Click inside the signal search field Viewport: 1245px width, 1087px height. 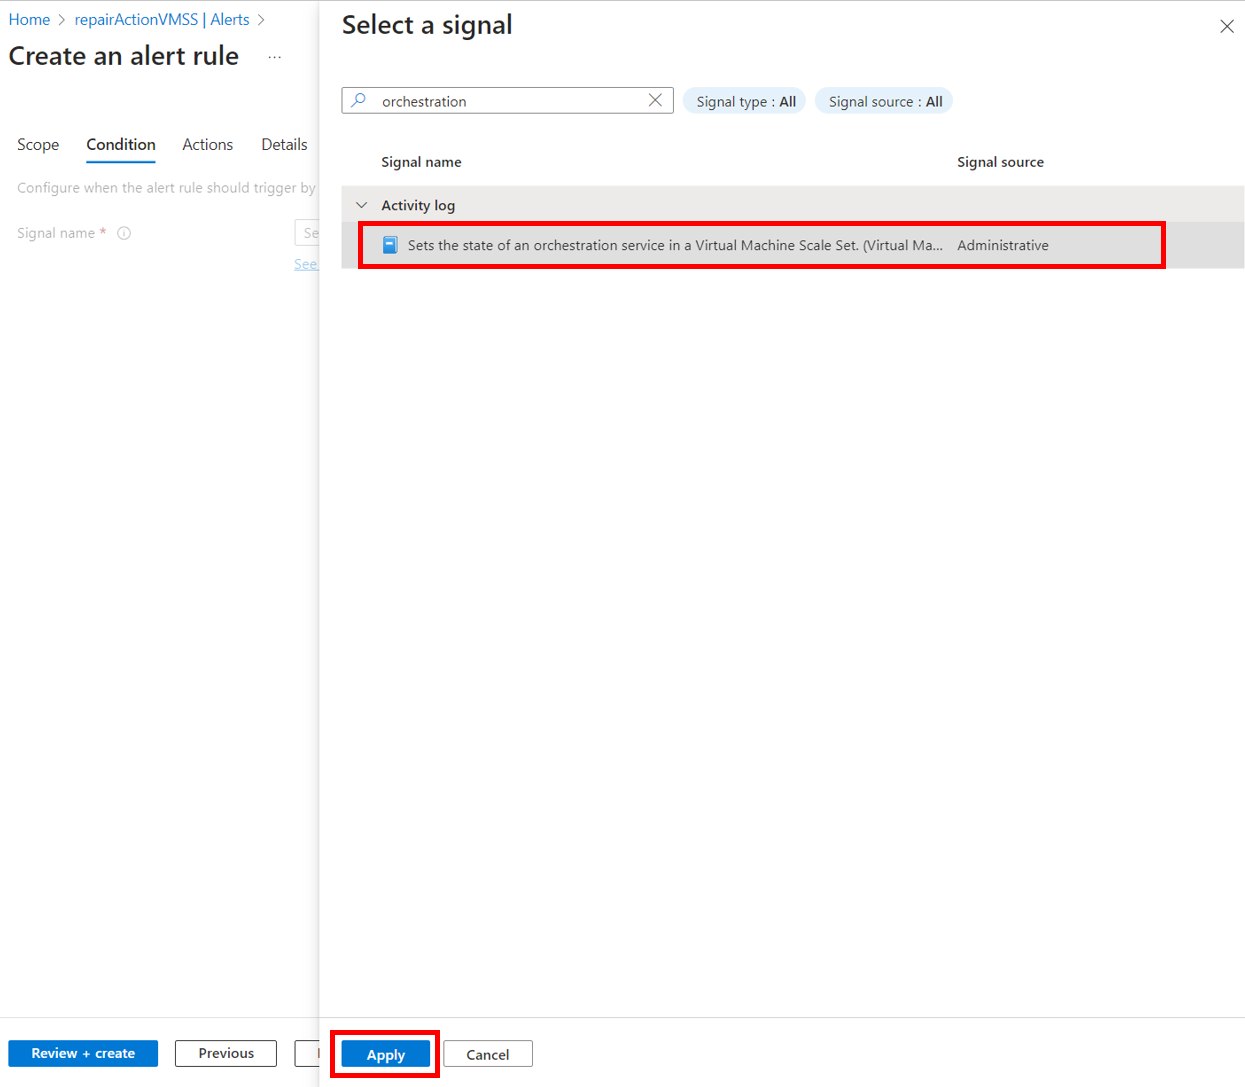pyautogui.click(x=500, y=100)
